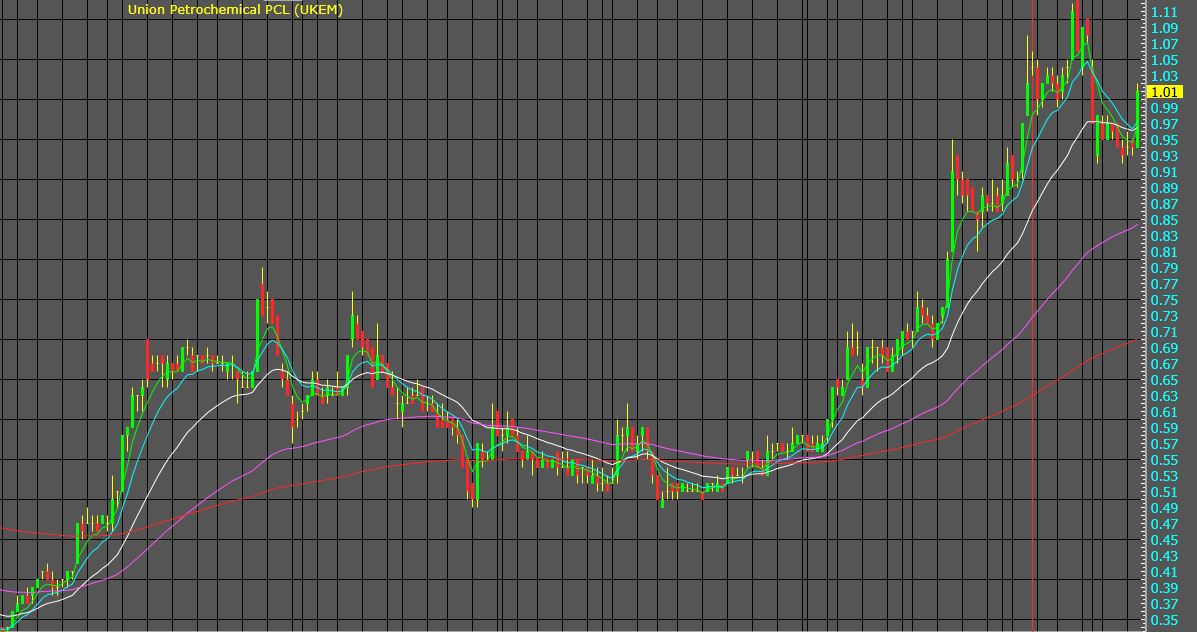Click the 1.11 price axis label
This screenshot has height=632, width=1197.
coord(1164,12)
